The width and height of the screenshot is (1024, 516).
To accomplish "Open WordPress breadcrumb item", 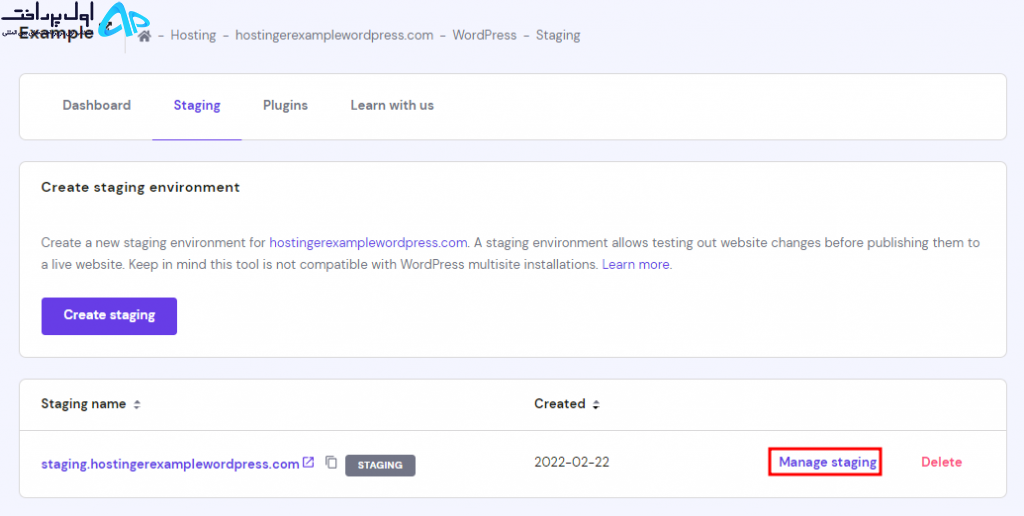I will pos(485,35).
